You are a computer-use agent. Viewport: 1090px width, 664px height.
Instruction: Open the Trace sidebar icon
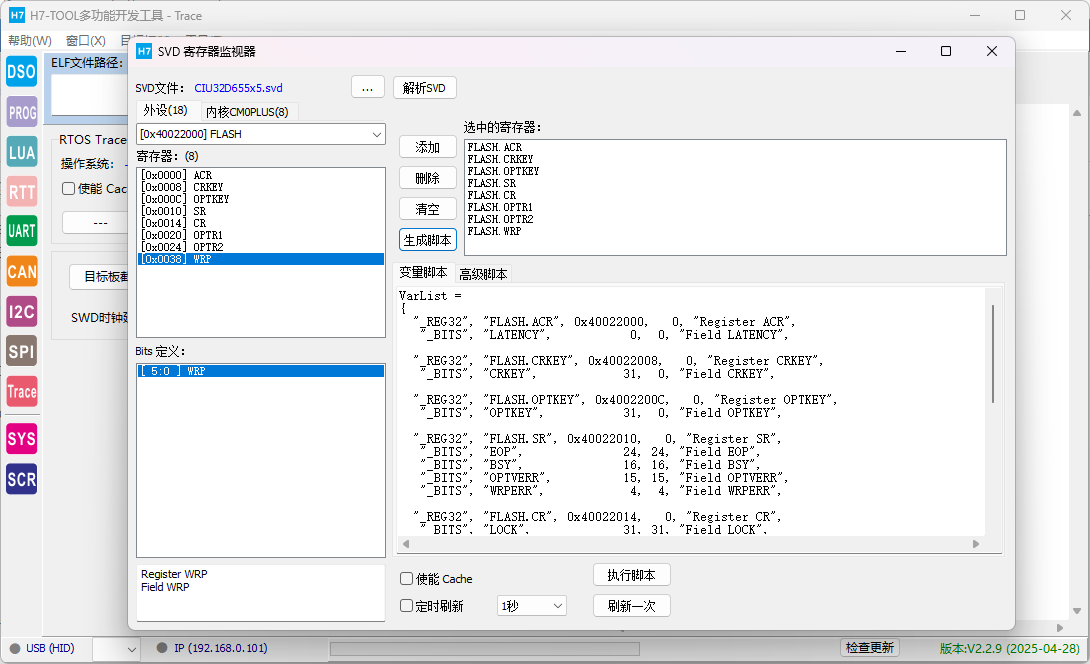click(22, 391)
